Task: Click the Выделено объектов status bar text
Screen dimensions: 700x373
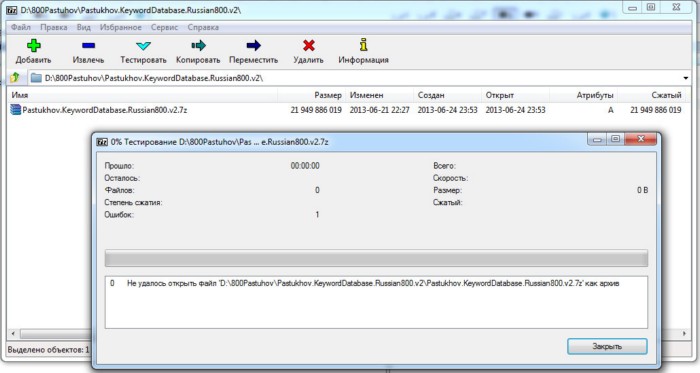Action: tap(48, 350)
